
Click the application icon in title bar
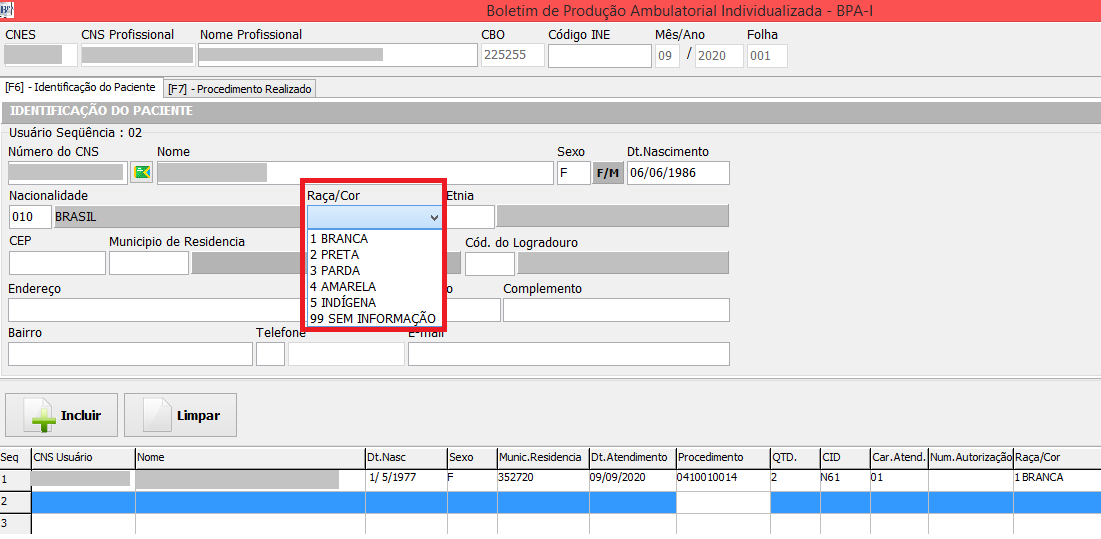click(9, 9)
